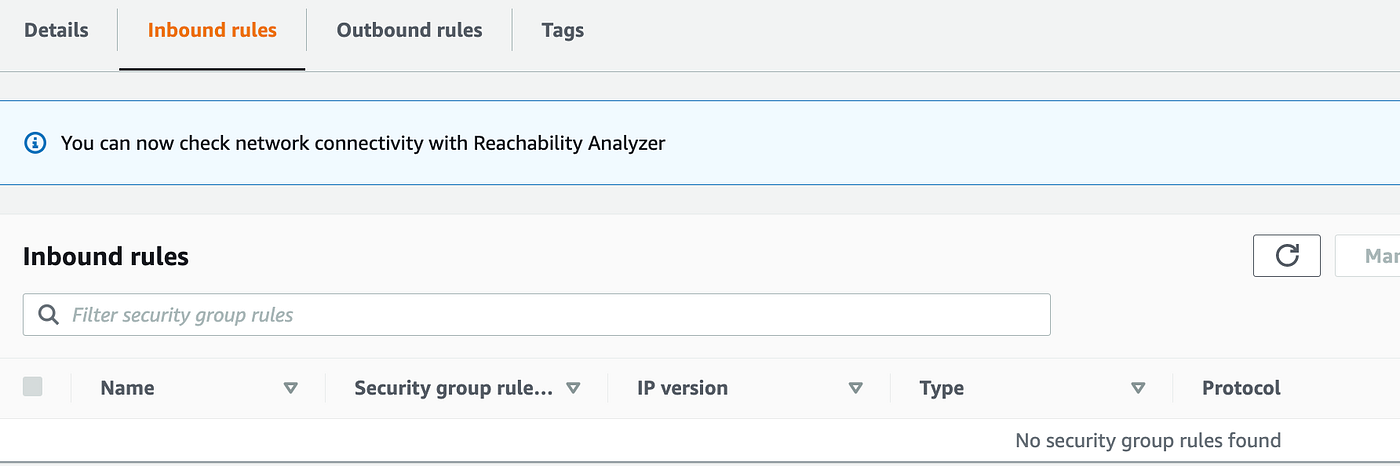Click the magnifier icon in the filter box
The image size is (1400, 466).
tap(48, 315)
